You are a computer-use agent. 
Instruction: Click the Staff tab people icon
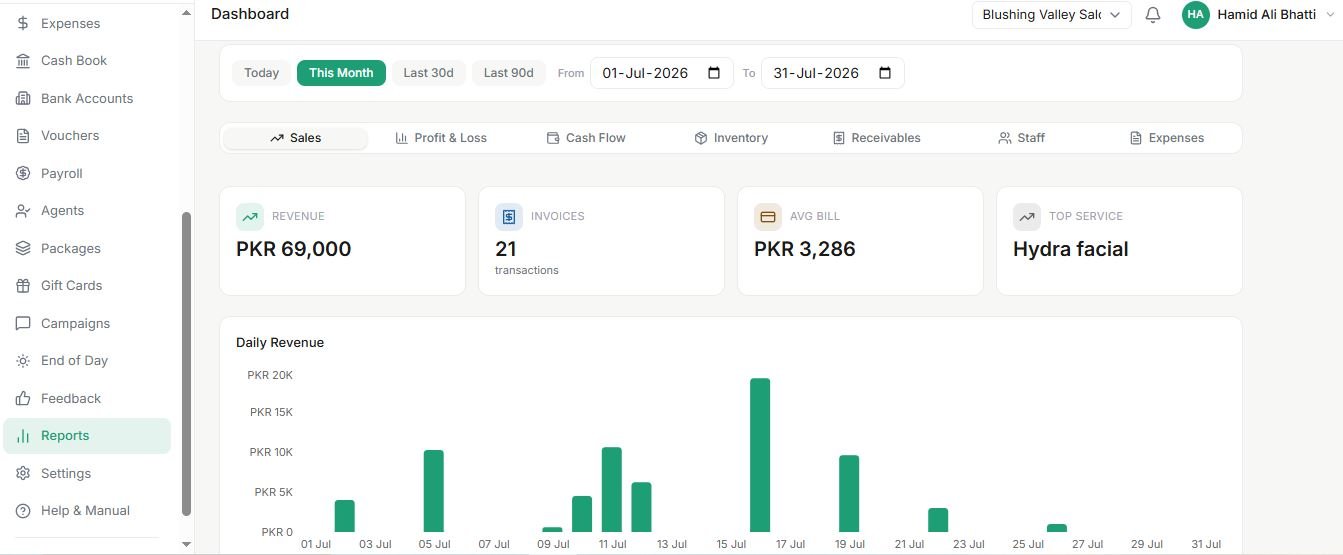pos(1005,138)
